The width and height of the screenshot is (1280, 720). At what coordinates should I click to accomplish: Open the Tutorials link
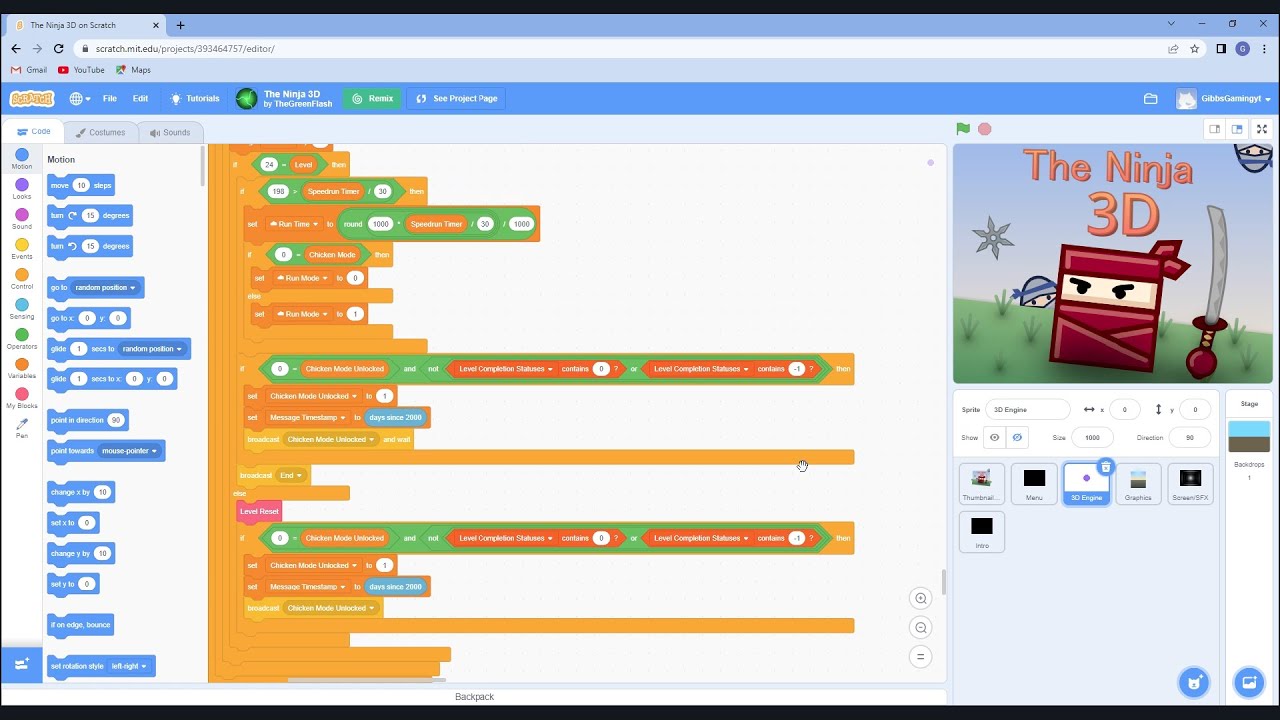coord(195,98)
